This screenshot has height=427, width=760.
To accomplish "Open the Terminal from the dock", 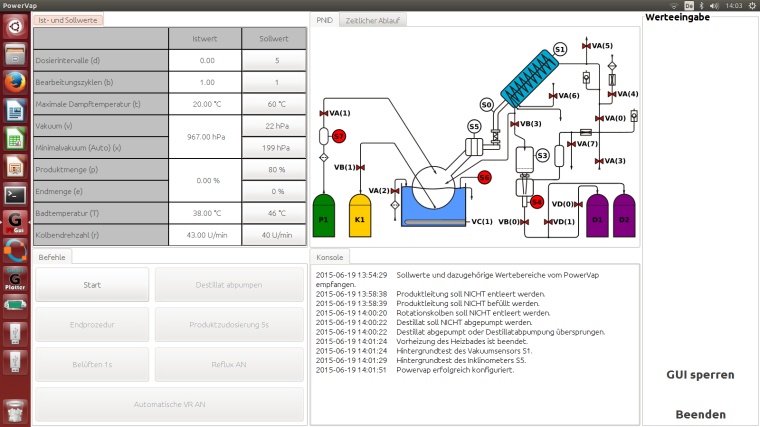I will [x=15, y=195].
